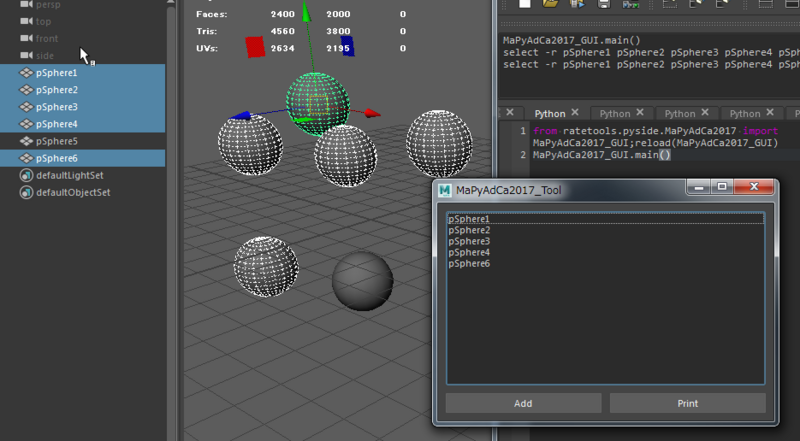This screenshot has height=441, width=800.
Task: Click the Print button
Action: [x=688, y=403]
